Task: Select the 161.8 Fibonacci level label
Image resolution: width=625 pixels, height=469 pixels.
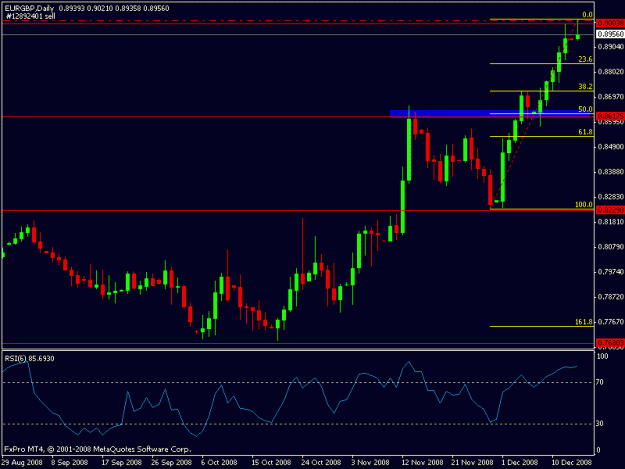Action: (x=584, y=322)
